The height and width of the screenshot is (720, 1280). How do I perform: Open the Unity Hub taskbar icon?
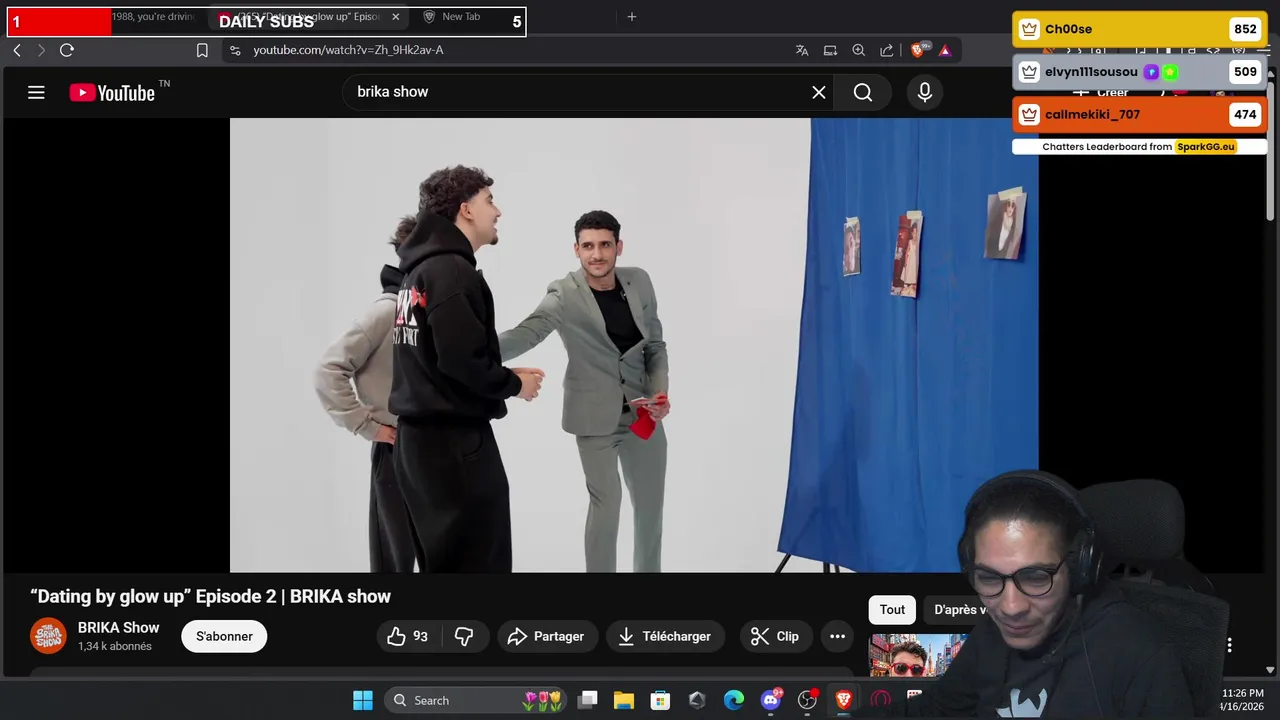click(x=697, y=700)
